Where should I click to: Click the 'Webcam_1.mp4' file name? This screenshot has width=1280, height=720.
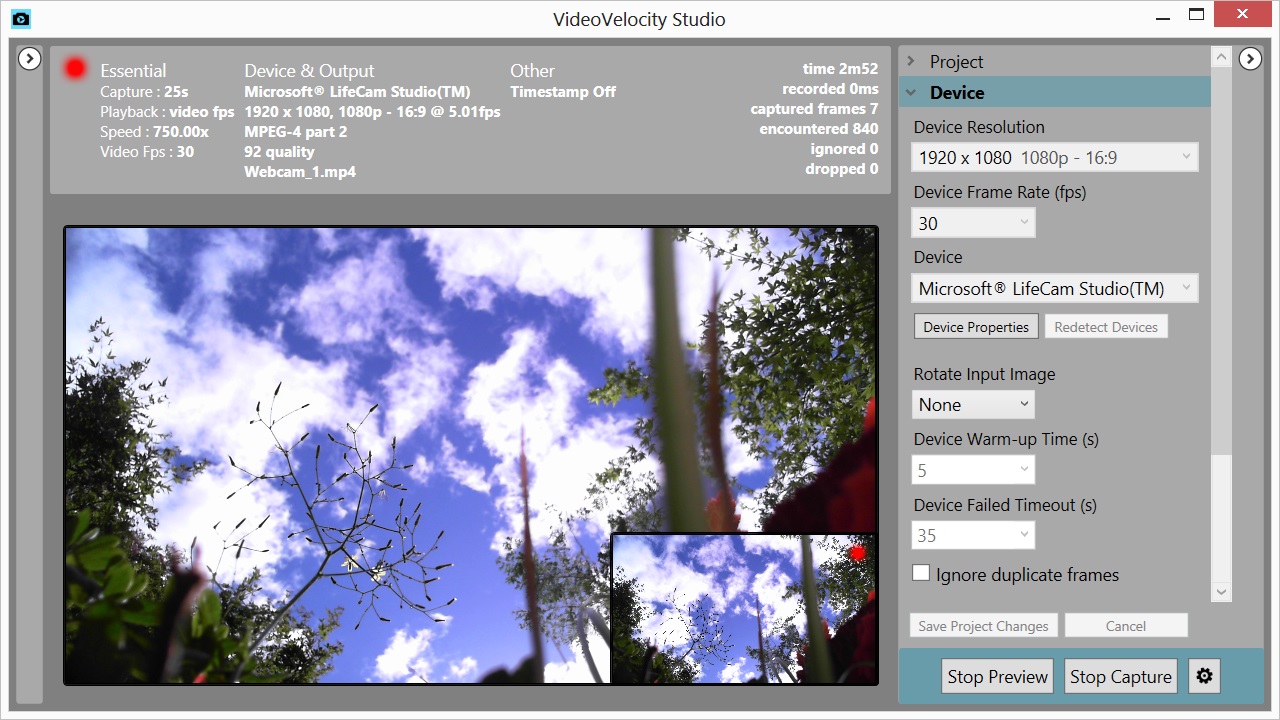tap(300, 171)
